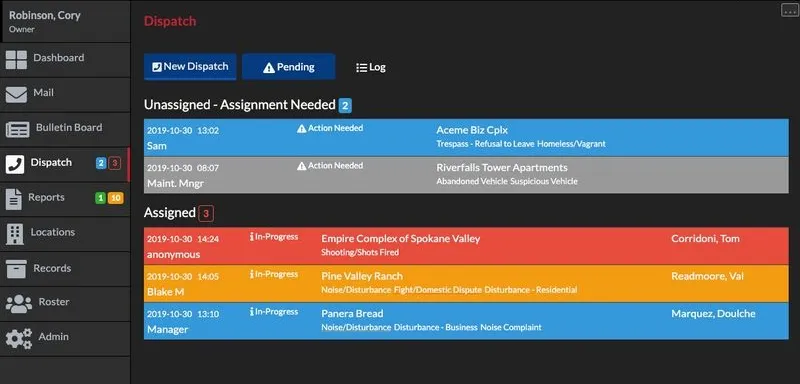This screenshot has width=800, height=384.
Task: Click the warning triangle on Pending button
Action: tap(269, 67)
